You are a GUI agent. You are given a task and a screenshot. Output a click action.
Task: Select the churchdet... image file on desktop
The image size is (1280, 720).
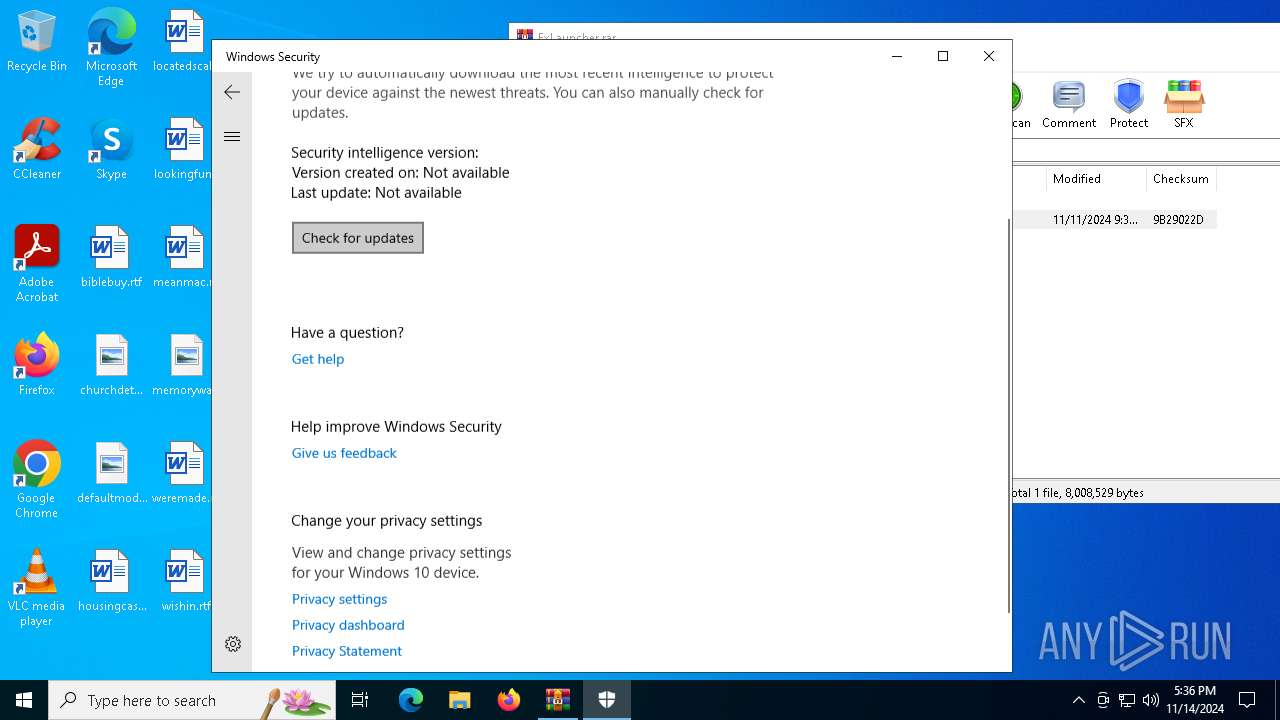pyautogui.click(x=111, y=365)
